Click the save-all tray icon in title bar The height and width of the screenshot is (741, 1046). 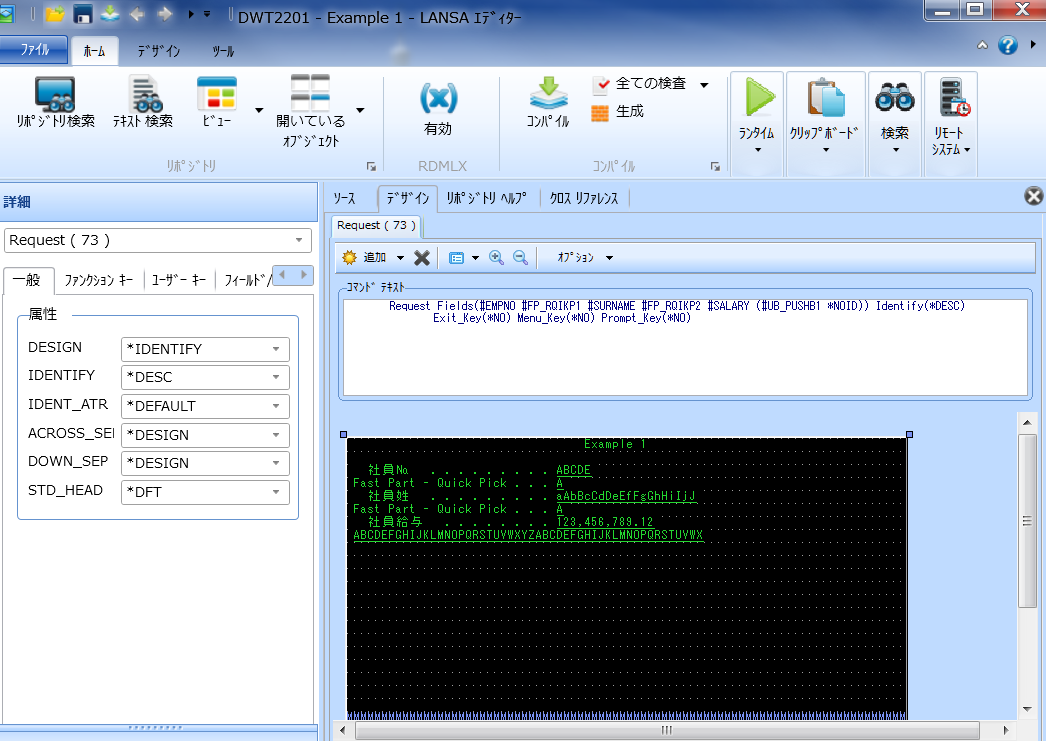(109, 13)
